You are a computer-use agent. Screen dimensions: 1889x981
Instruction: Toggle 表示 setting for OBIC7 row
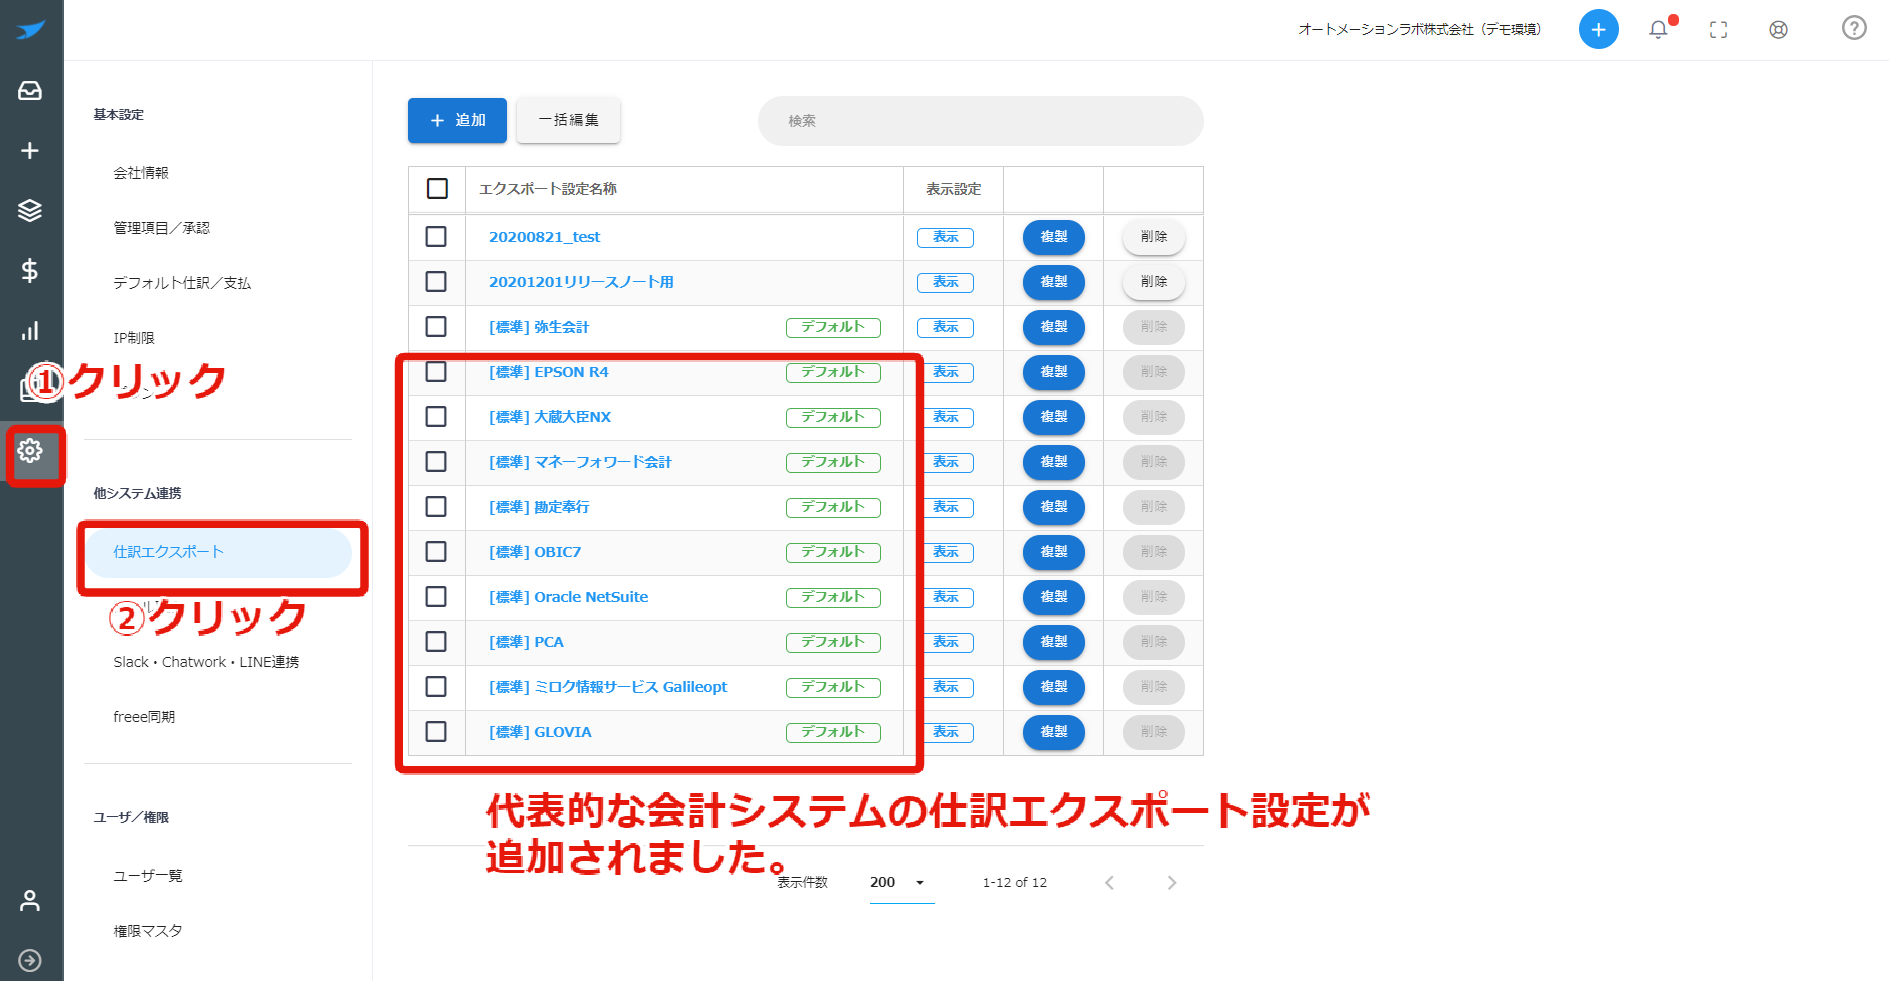click(945, 552)
